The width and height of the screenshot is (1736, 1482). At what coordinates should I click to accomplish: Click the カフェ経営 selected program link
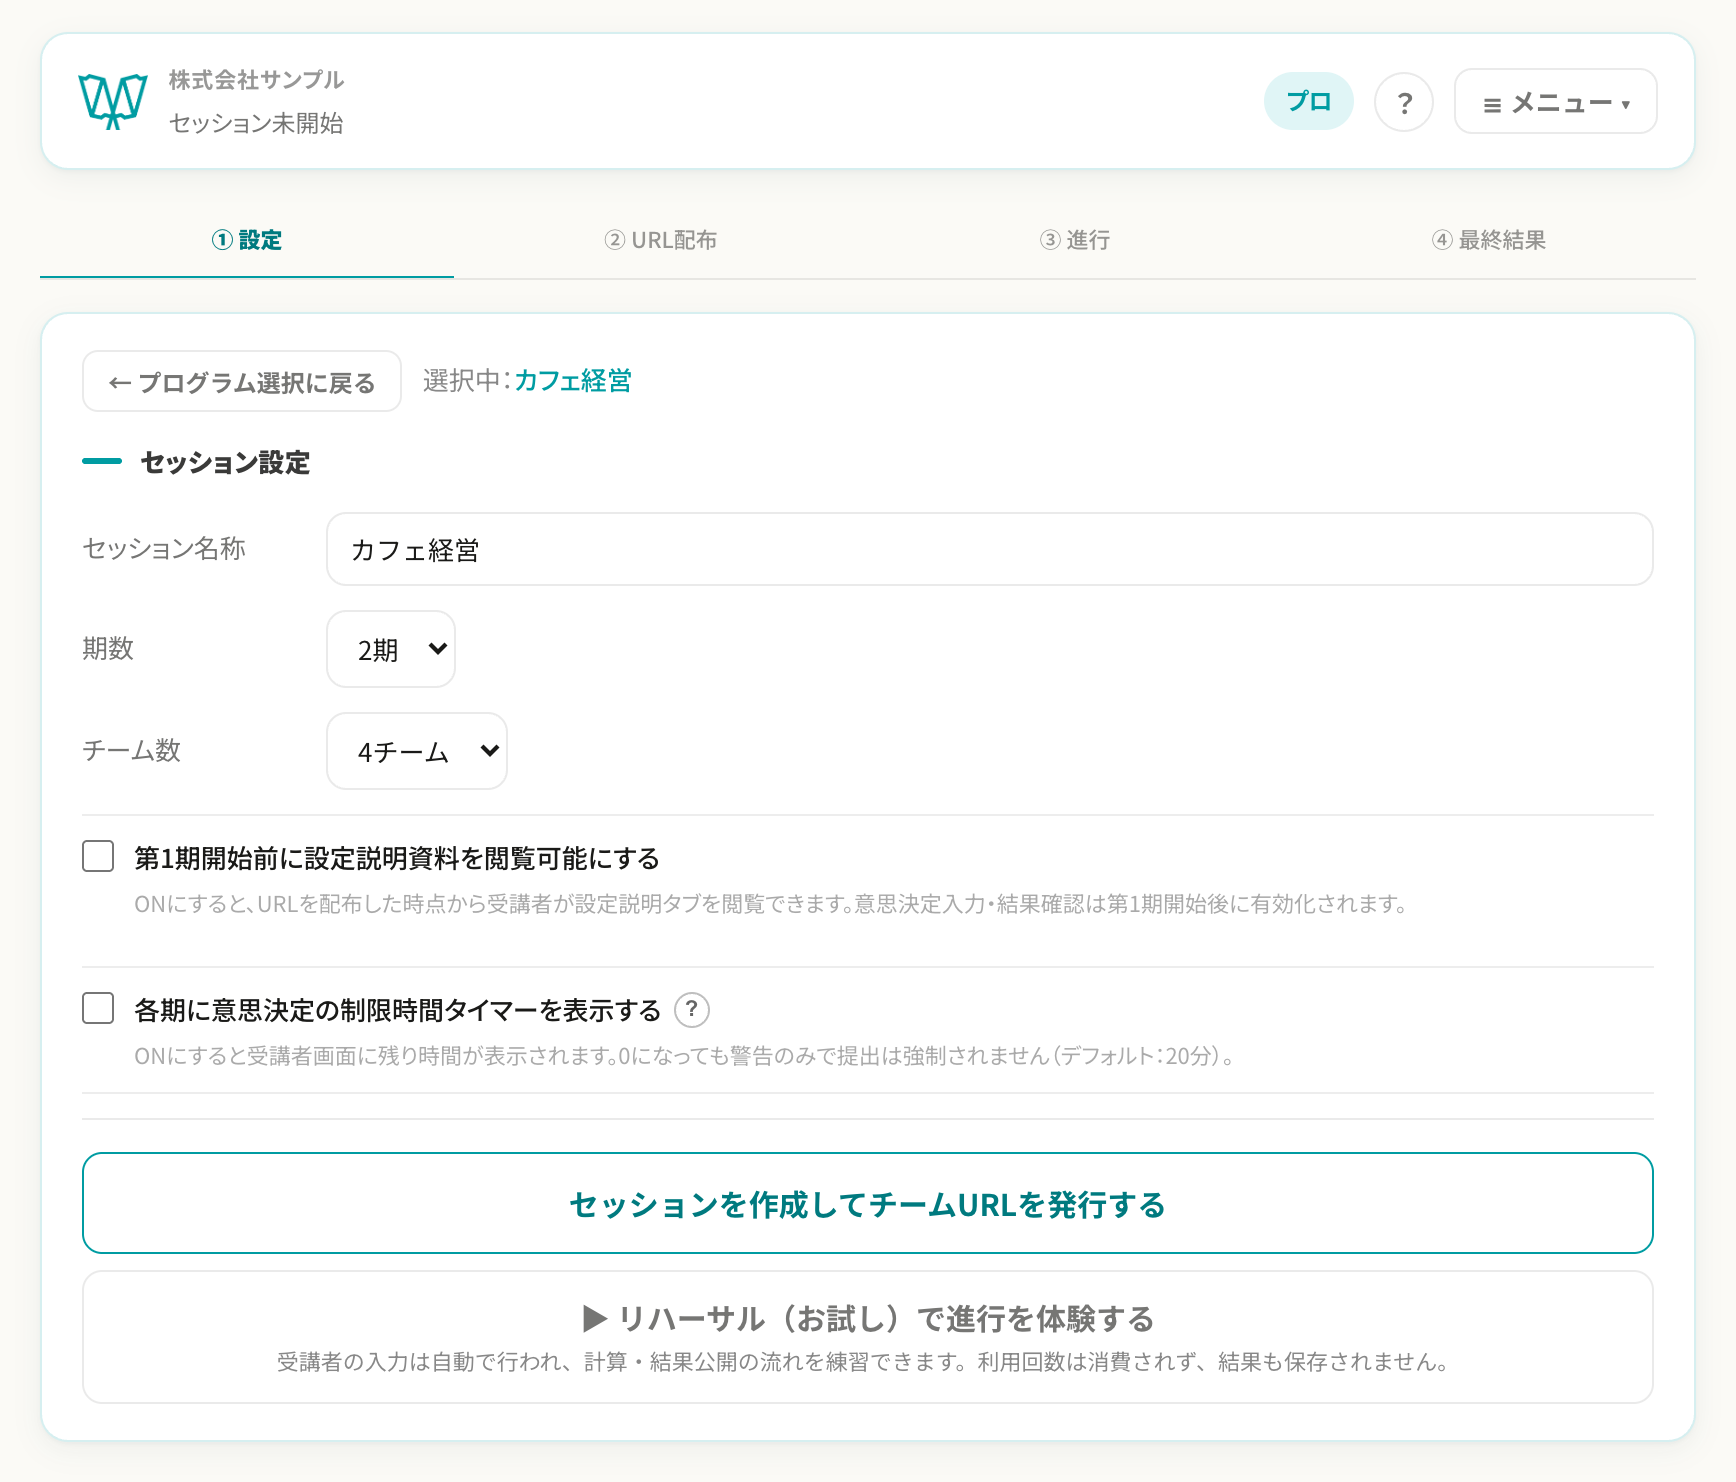pos(573,381)
